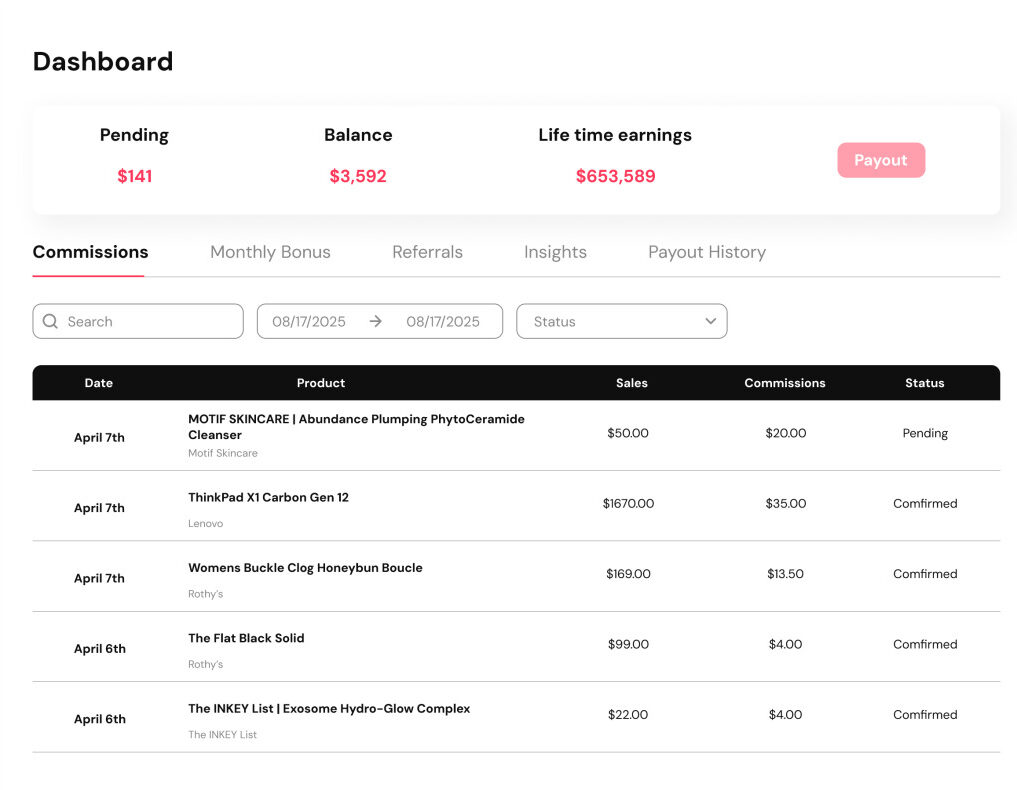The width and height of the screenshot is (1017, 790).
Task: View the Payout History tab
Action: [x=707, y=252]
